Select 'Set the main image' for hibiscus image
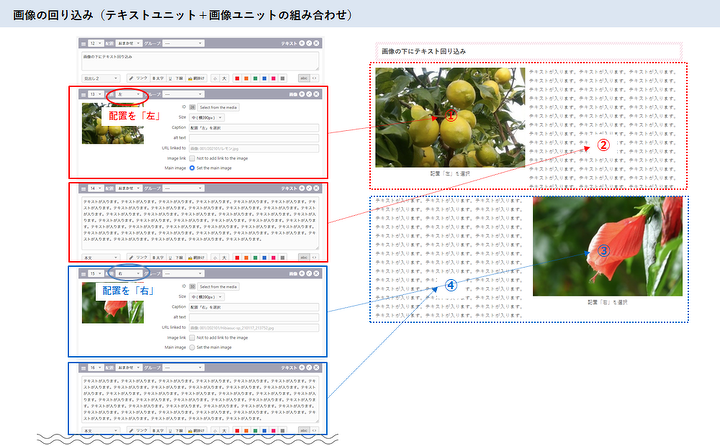The height and width of the screenshot is (446, 720). [191, 347]
